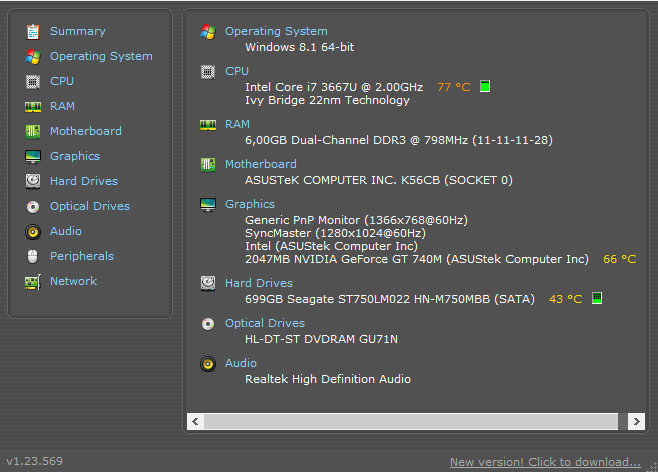Go to Peripherals in the sidebar
This screenshot has width=658, height=472.
(x=82, y=256)
